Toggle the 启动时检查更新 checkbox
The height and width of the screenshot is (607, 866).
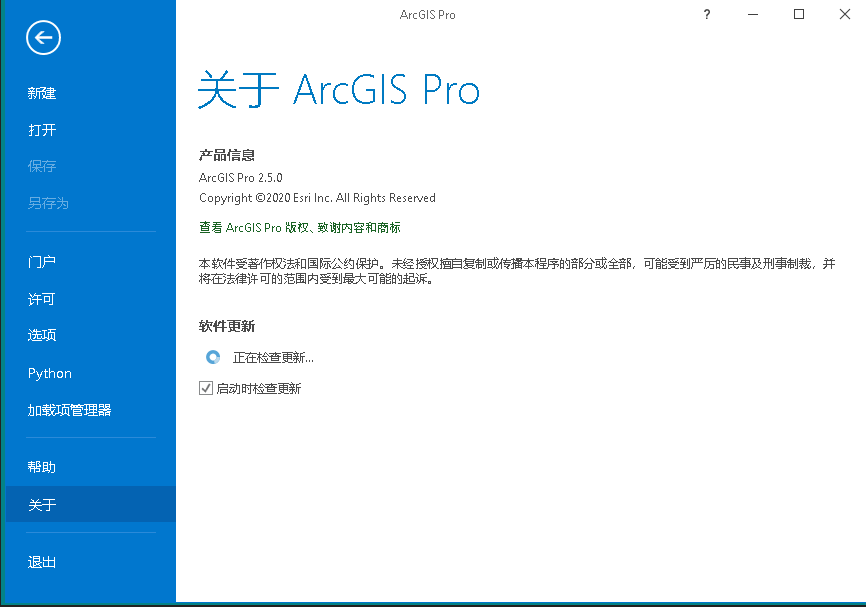tap(206, 388)
